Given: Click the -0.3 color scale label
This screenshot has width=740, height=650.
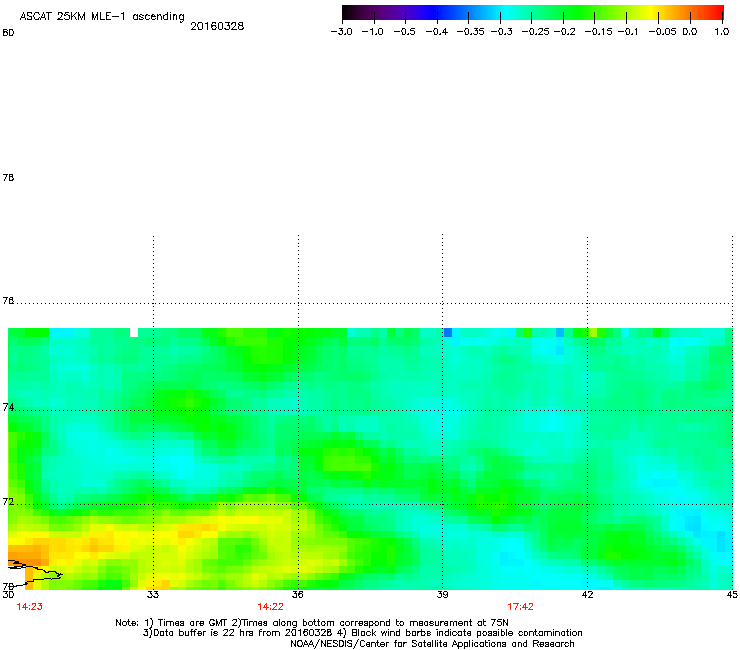Looking at the screenshot, I should click(502, 32).
